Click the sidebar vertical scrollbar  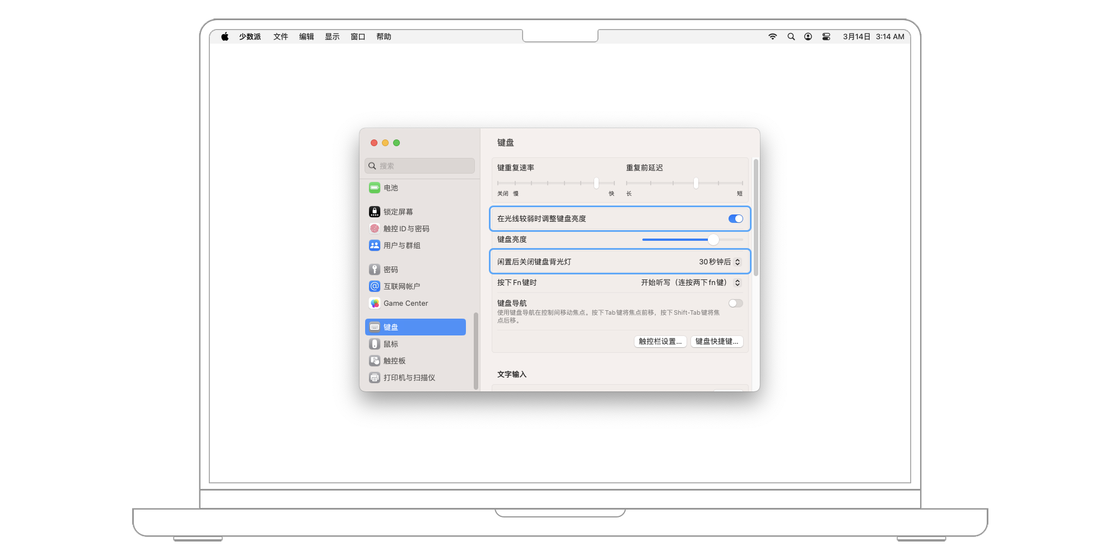(x=476, y=351)
